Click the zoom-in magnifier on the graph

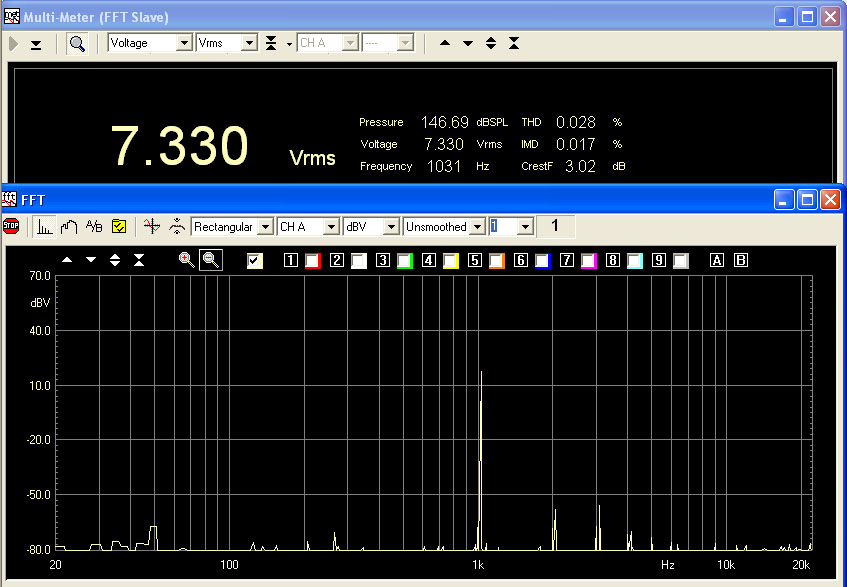tap(186, 260)
